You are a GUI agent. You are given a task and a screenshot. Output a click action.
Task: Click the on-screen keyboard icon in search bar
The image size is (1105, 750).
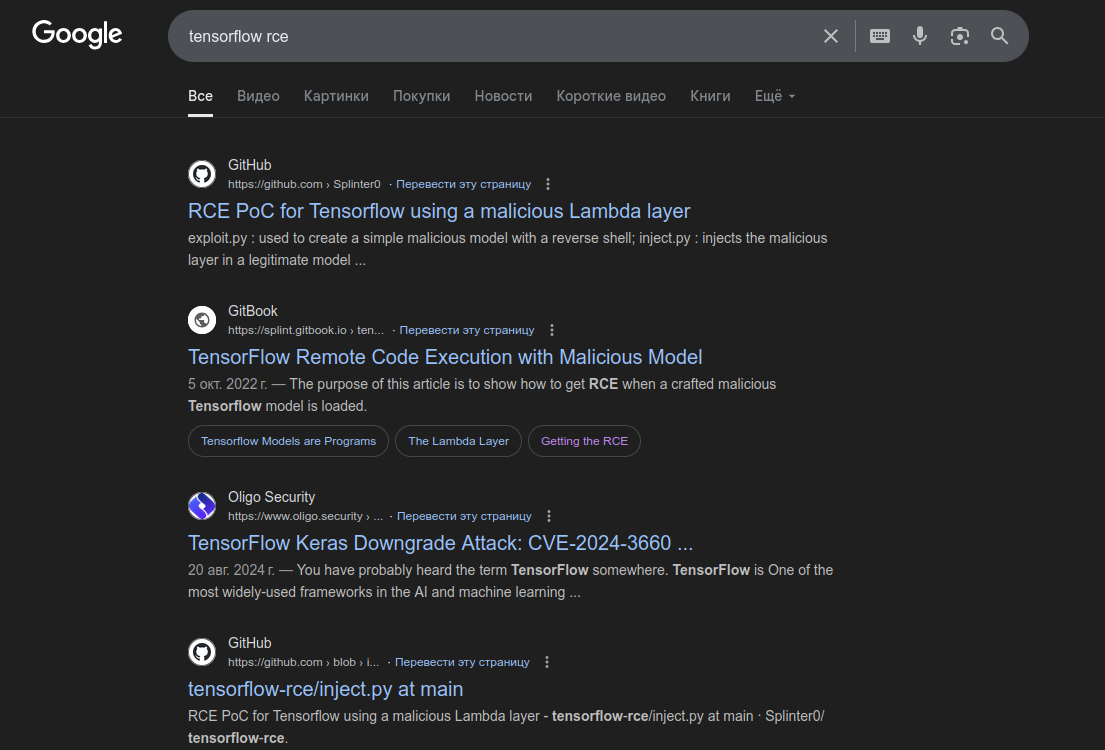(879, 35)
